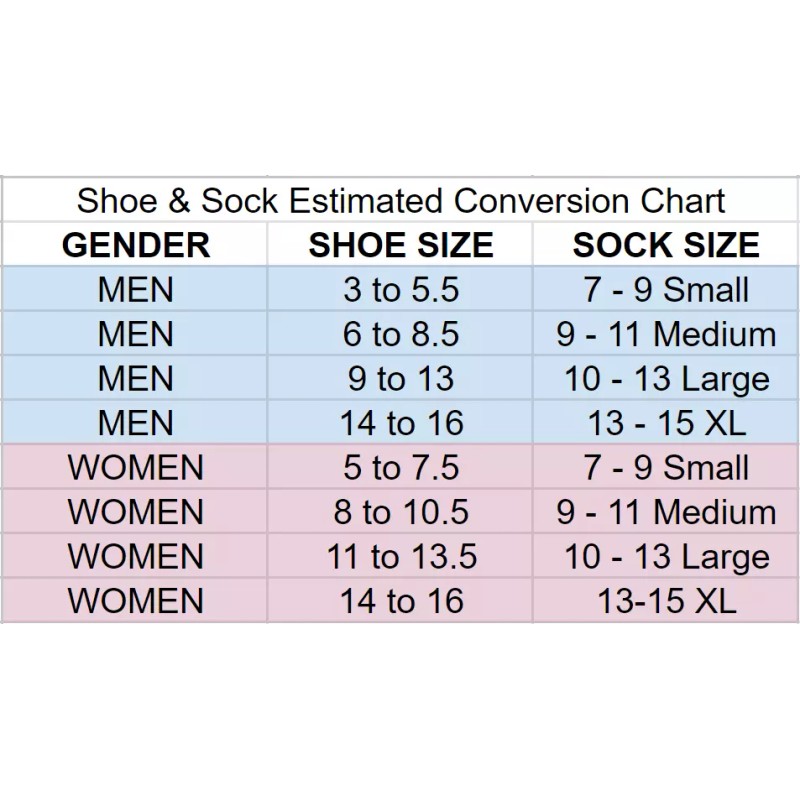The image size is (800, 800).
Task: Click the "6 to 8.5" shoe size cell
Action: click(x=401, y=334)
